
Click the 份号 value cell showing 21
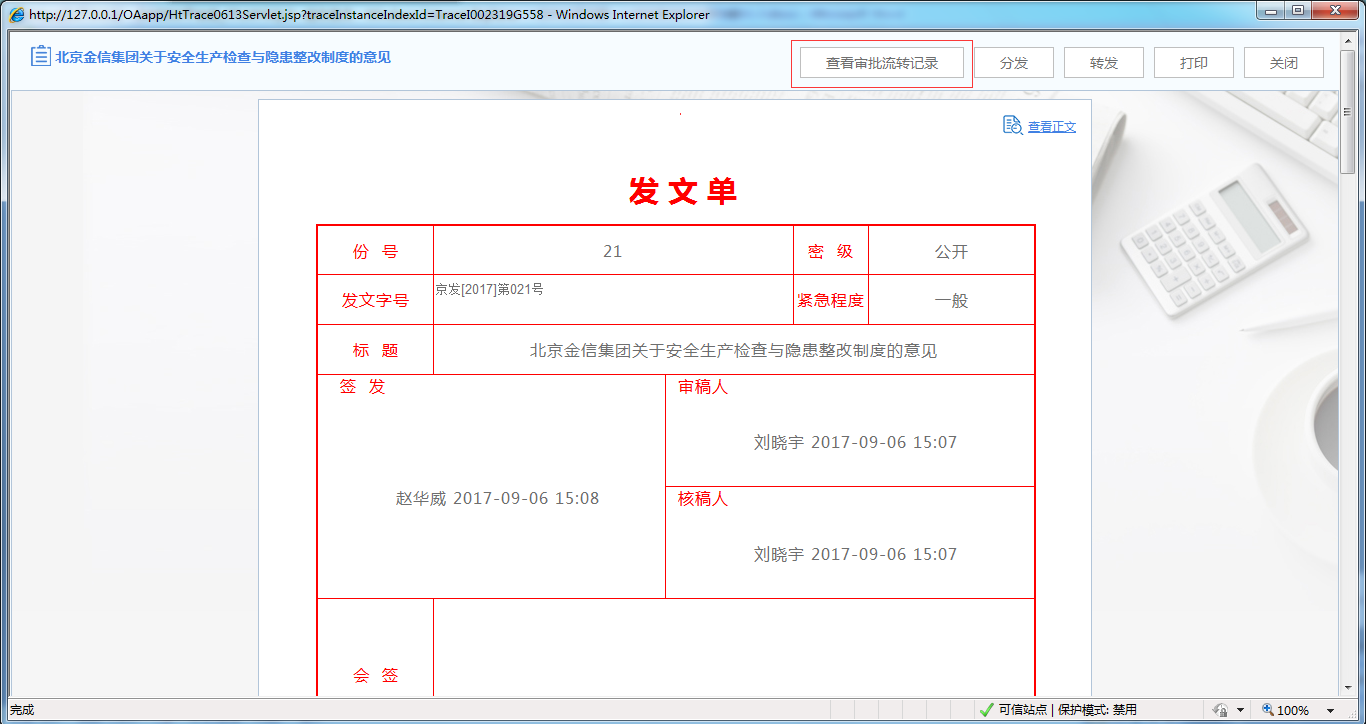[x=613, y=250]
